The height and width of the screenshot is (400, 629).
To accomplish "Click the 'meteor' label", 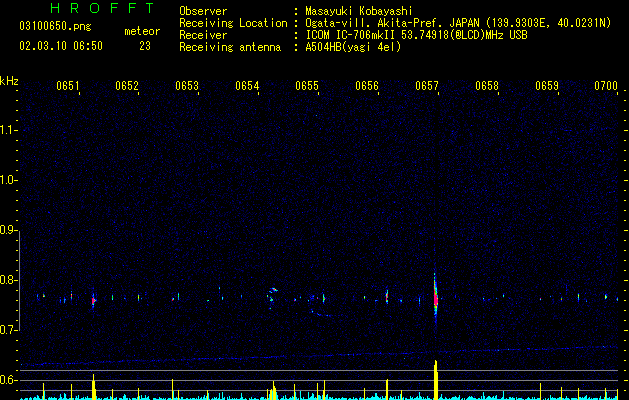I will point(142,31).
